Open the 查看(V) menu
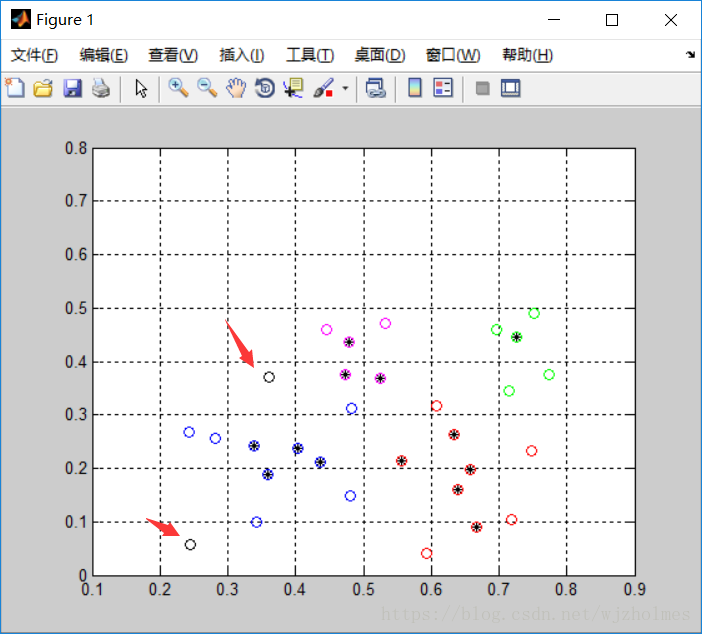702x634 pixels. tap(173, 55)
